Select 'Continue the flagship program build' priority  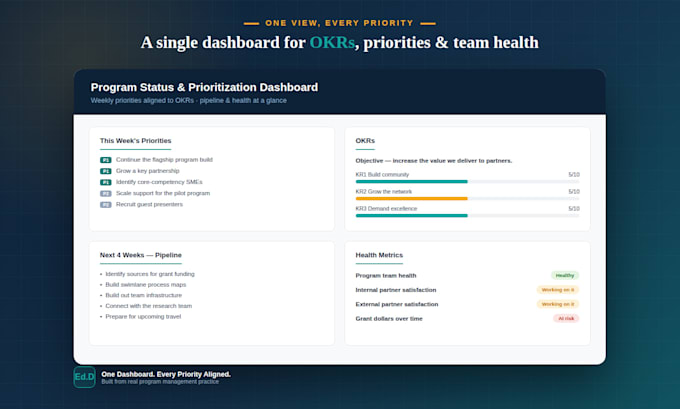coord(164,160)
